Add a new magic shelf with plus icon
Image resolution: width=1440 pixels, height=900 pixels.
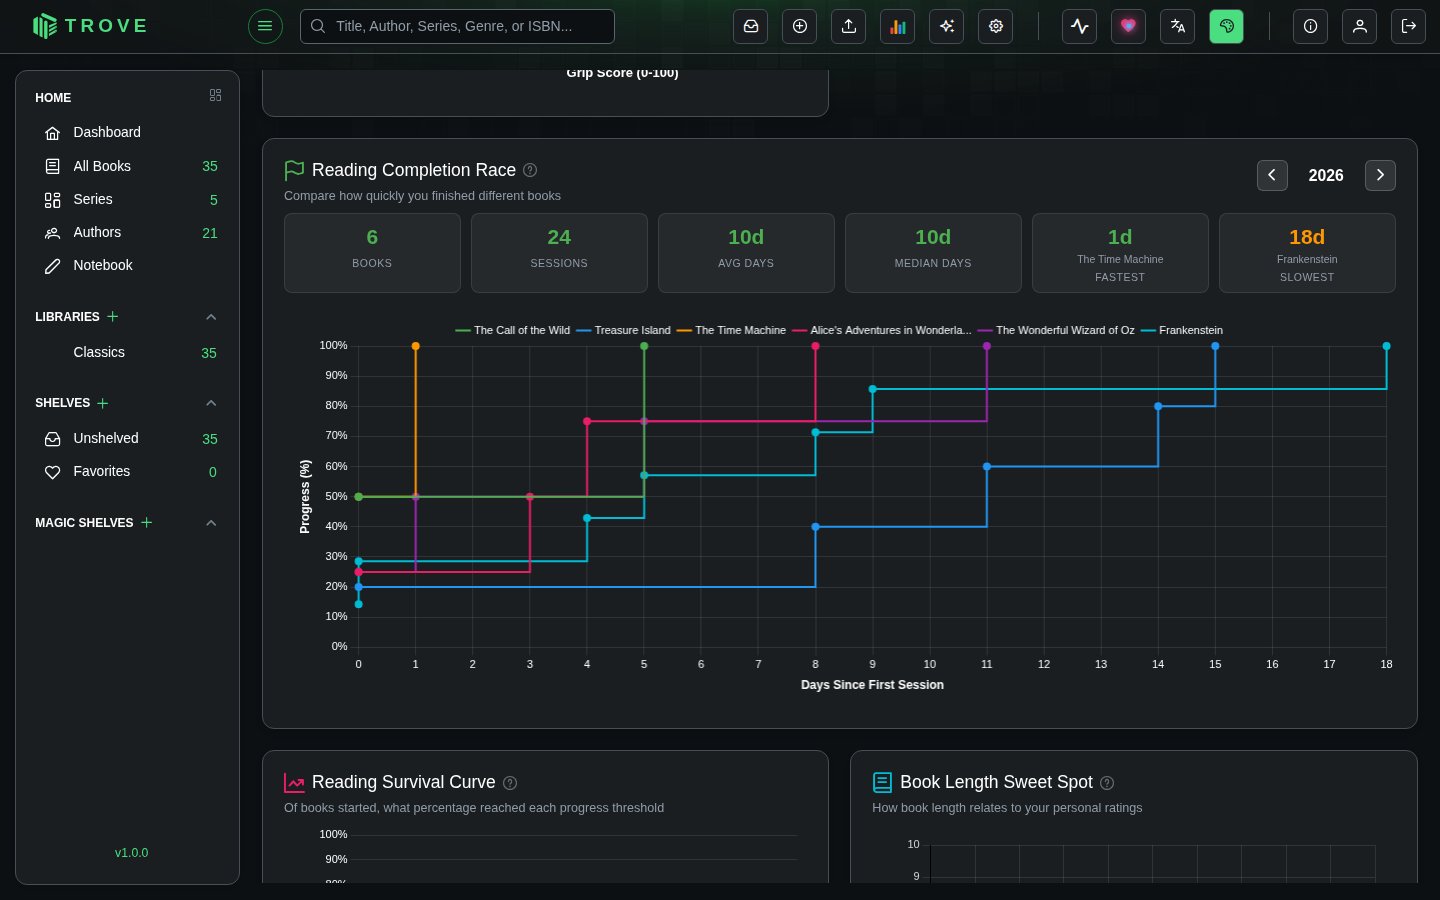point(147,523)
